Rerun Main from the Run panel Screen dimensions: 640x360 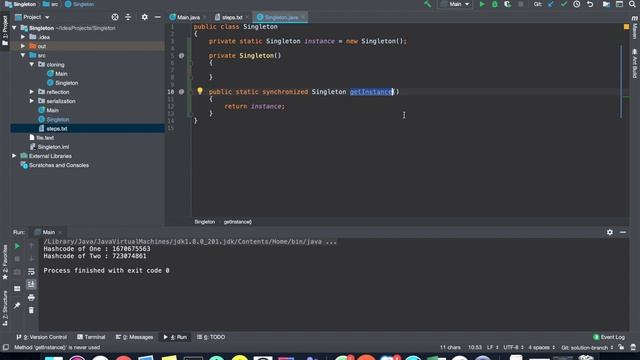click(x=17, y=246)
